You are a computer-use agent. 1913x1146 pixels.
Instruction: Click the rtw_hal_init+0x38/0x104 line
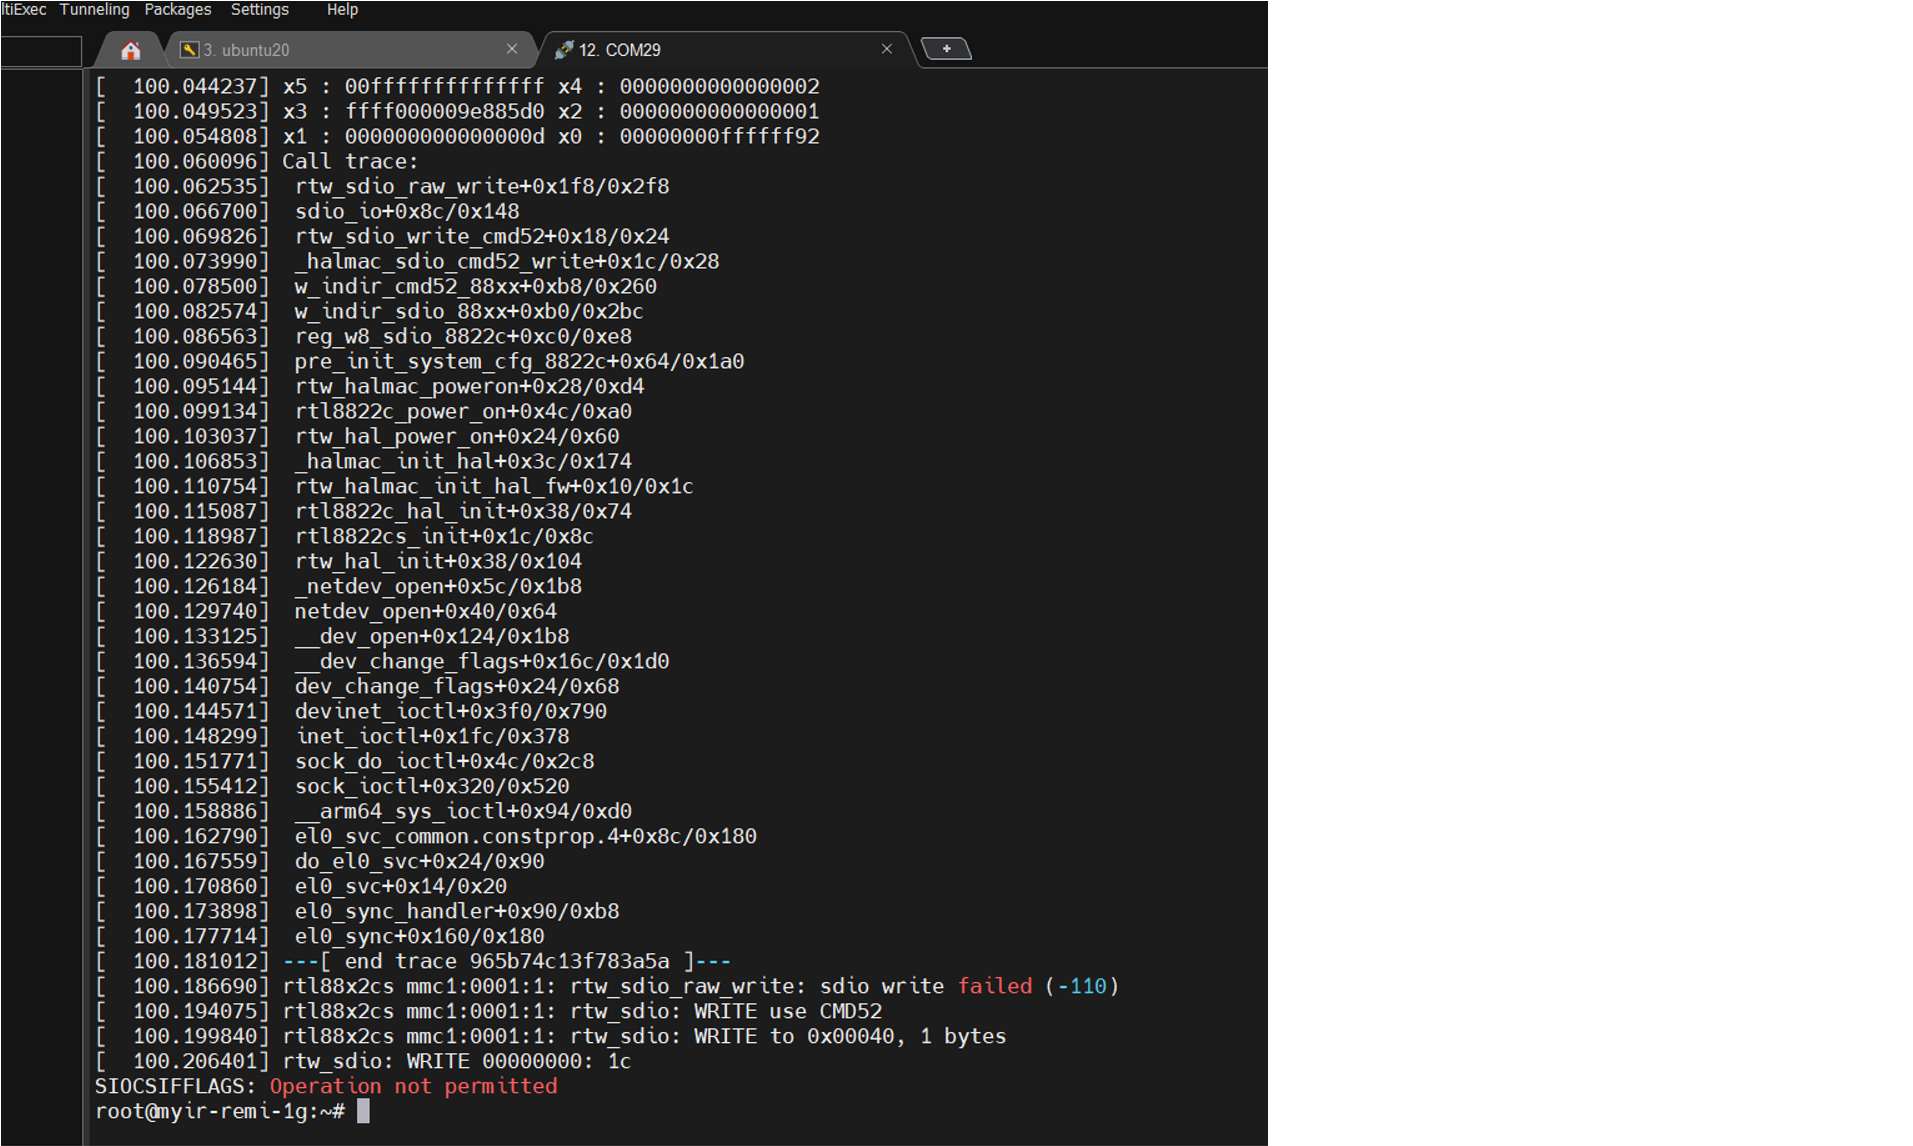click(338, 562)
